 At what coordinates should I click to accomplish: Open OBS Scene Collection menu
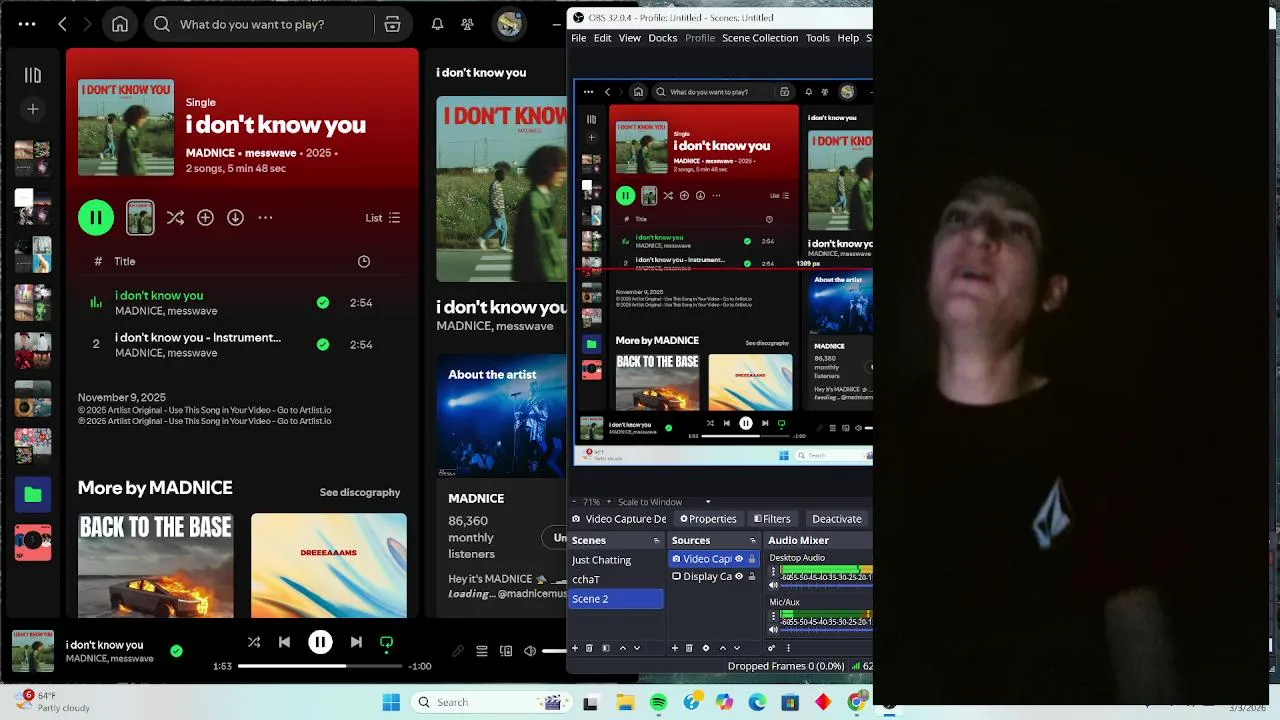point(760,38)
